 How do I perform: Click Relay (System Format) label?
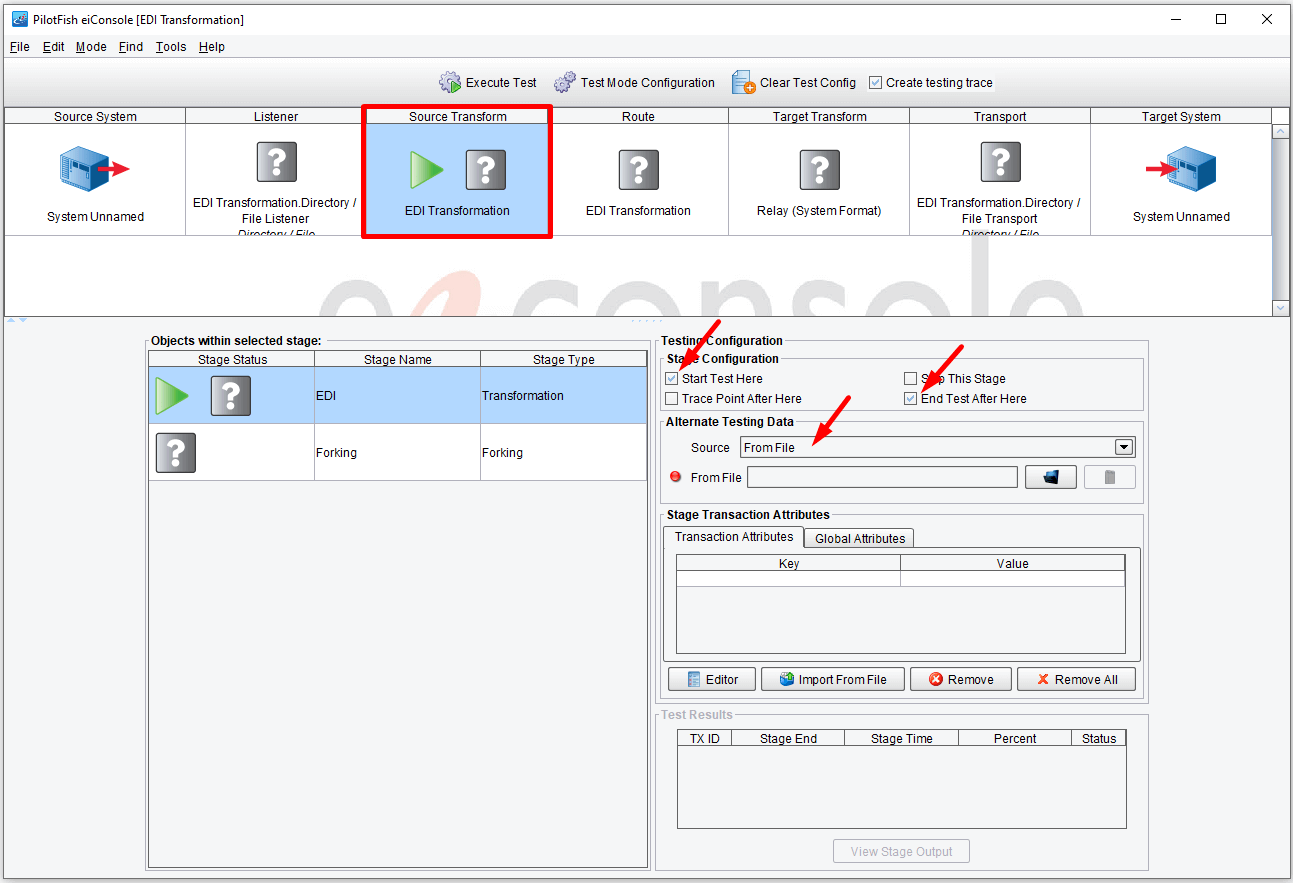(819, 211)
